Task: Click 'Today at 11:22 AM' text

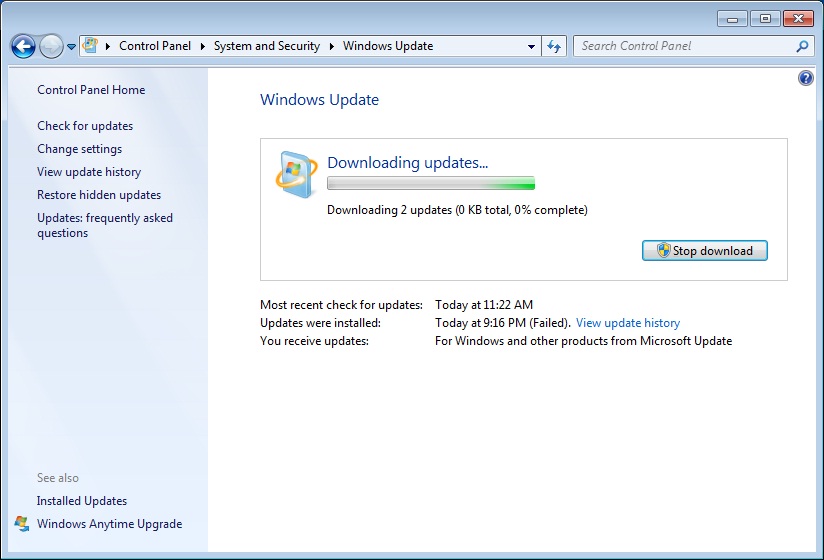Action: 483,305
